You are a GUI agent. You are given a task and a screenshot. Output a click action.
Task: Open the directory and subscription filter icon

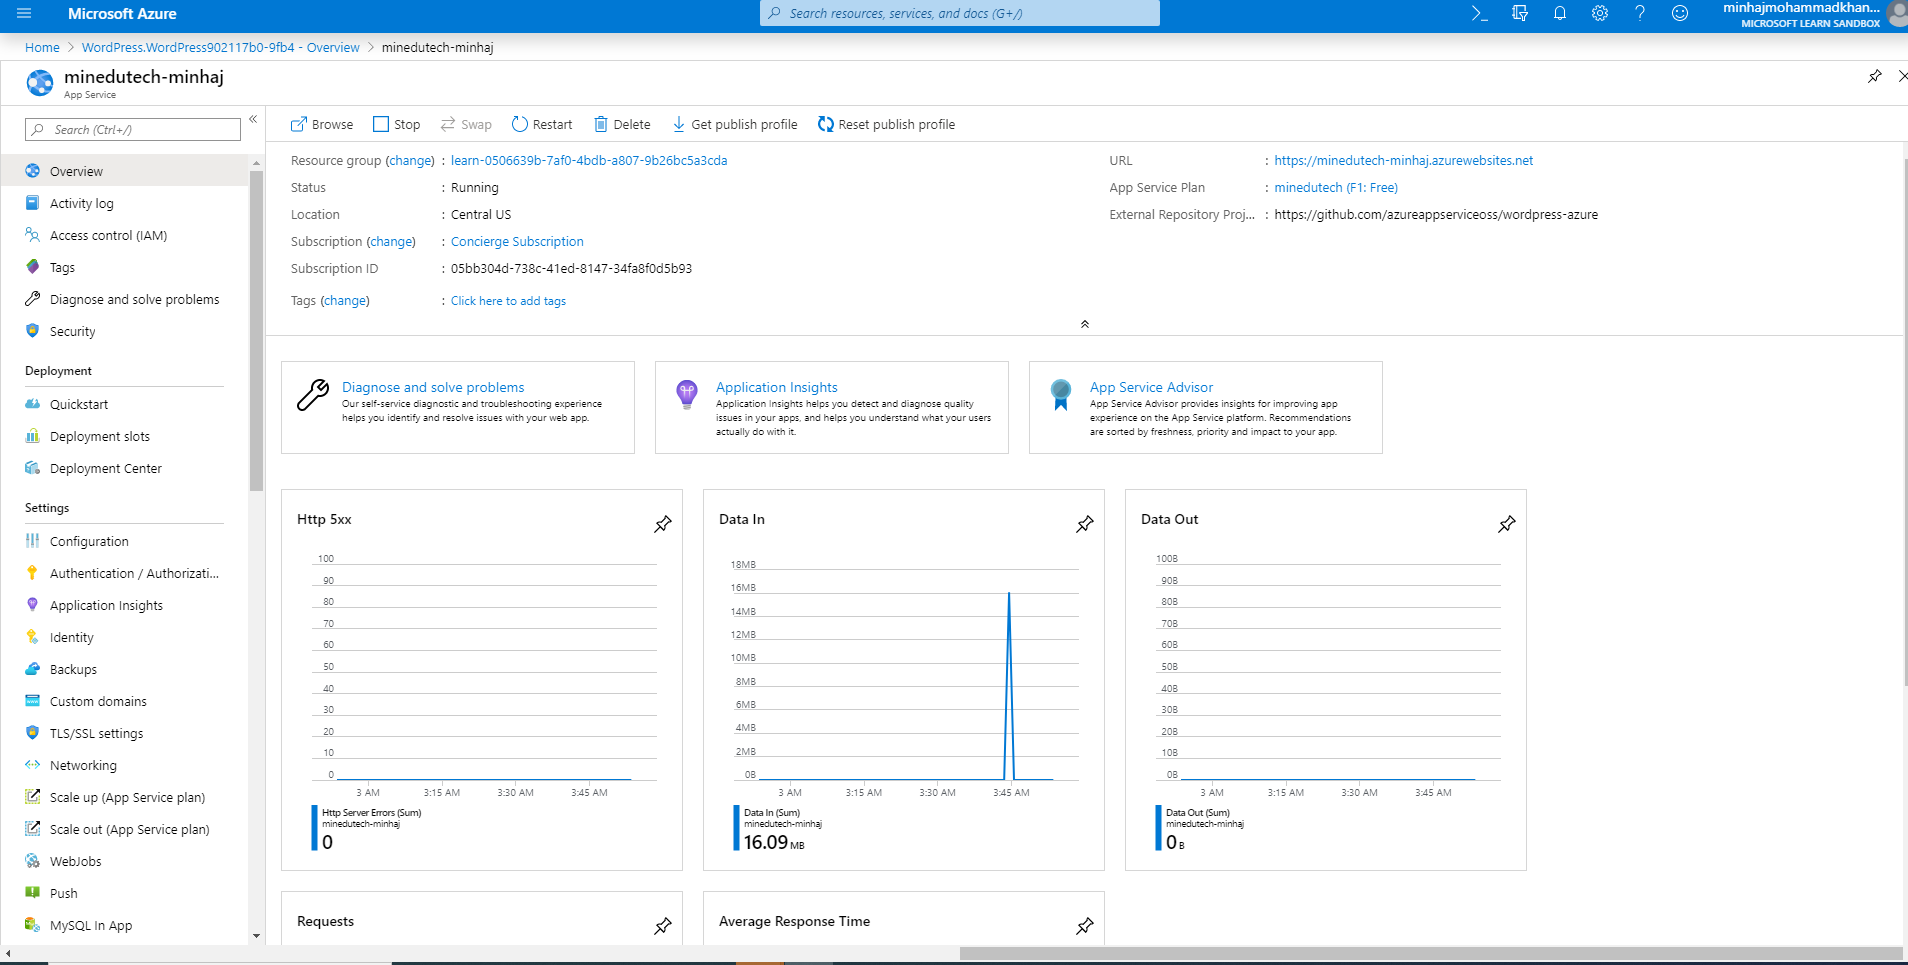click(x=1519, y=14)
